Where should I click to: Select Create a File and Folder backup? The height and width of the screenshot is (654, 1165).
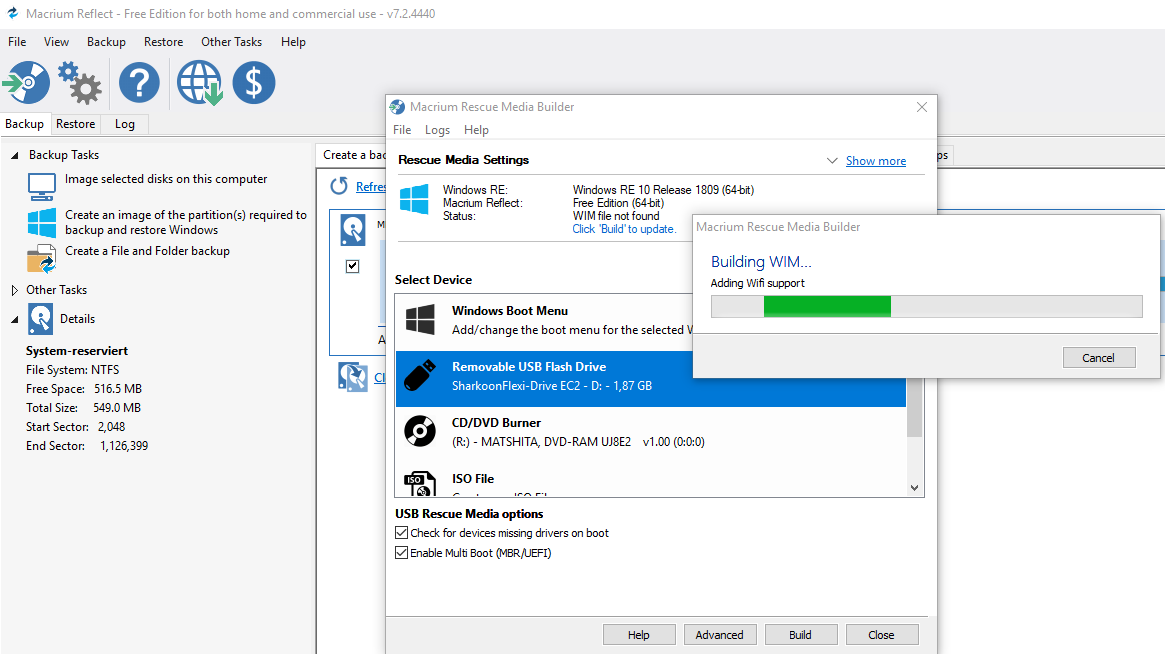[147, 251]
